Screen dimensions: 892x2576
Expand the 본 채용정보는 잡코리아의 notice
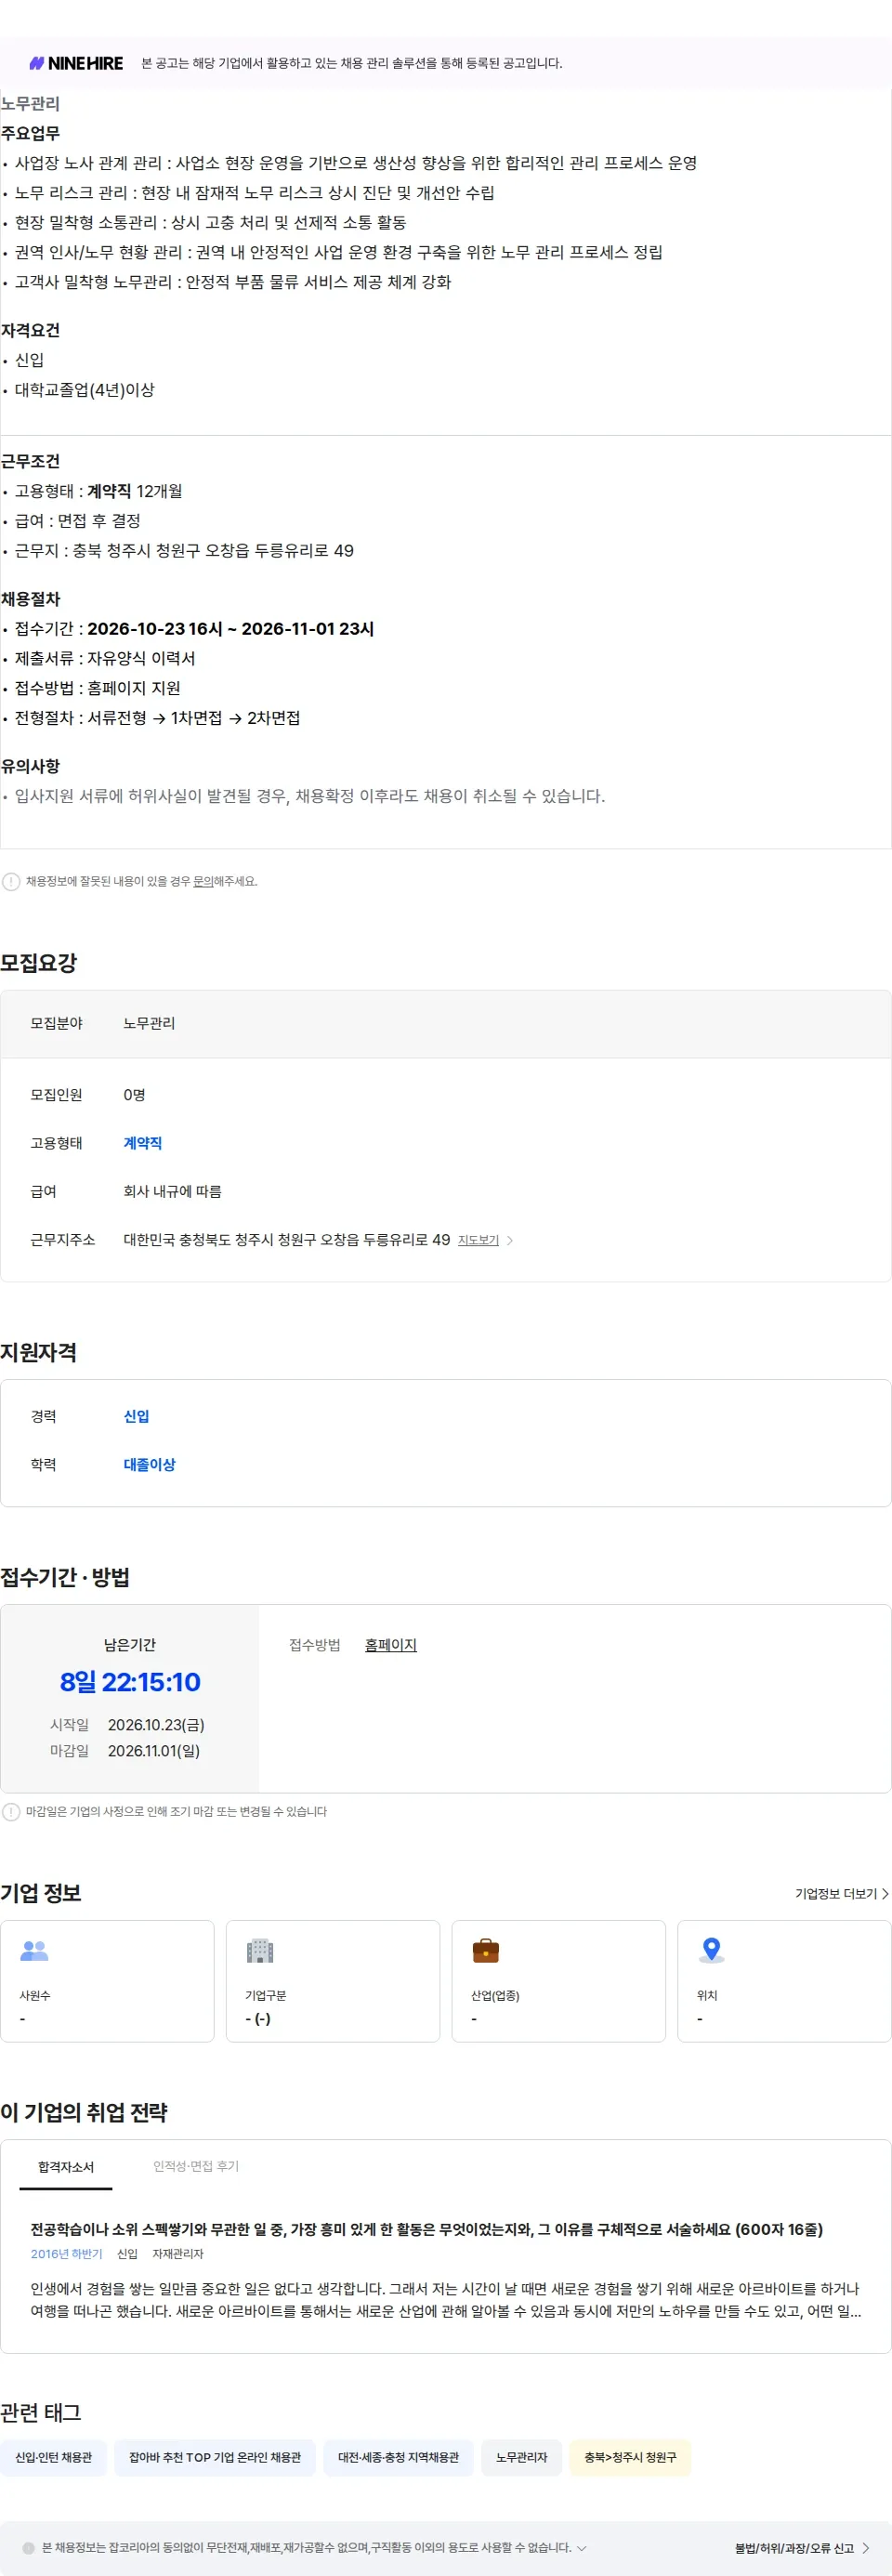(x=582, y=2548)
